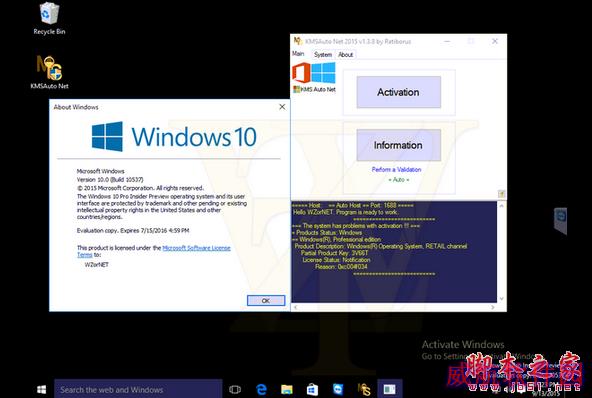Image resolution: width=592 pixels, height=398 pixels.
Task: Click OK in About Windows dialog
Action: coord(266,301)
